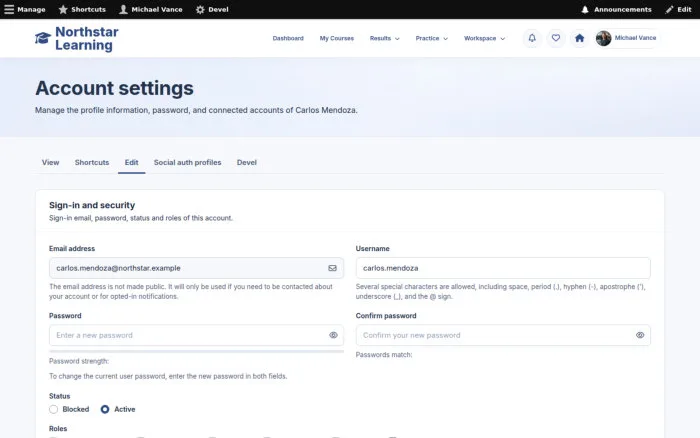Expand the Results dropdown menu

(385, 38)
